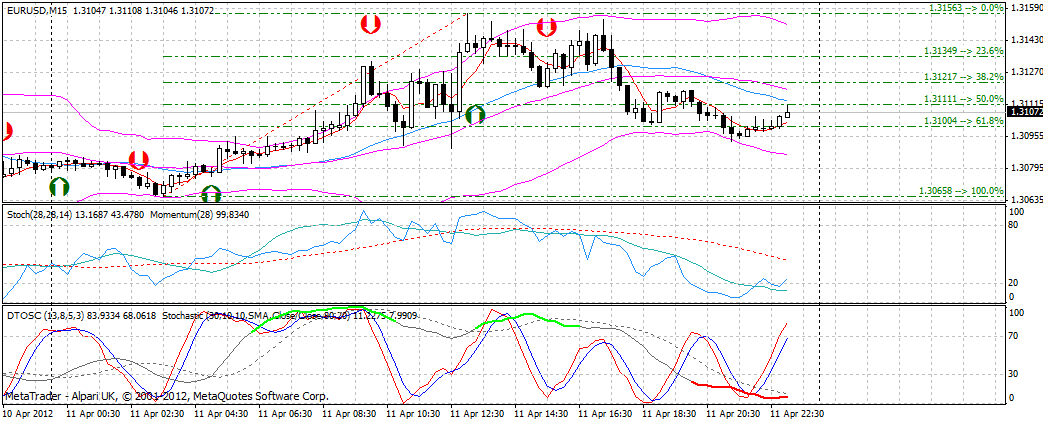Click the Fibonacci label 1.31111 --> 50.0%
The width and height of the screenshot is (1043, 421).
pyautogui.click(x=964, y=98)
